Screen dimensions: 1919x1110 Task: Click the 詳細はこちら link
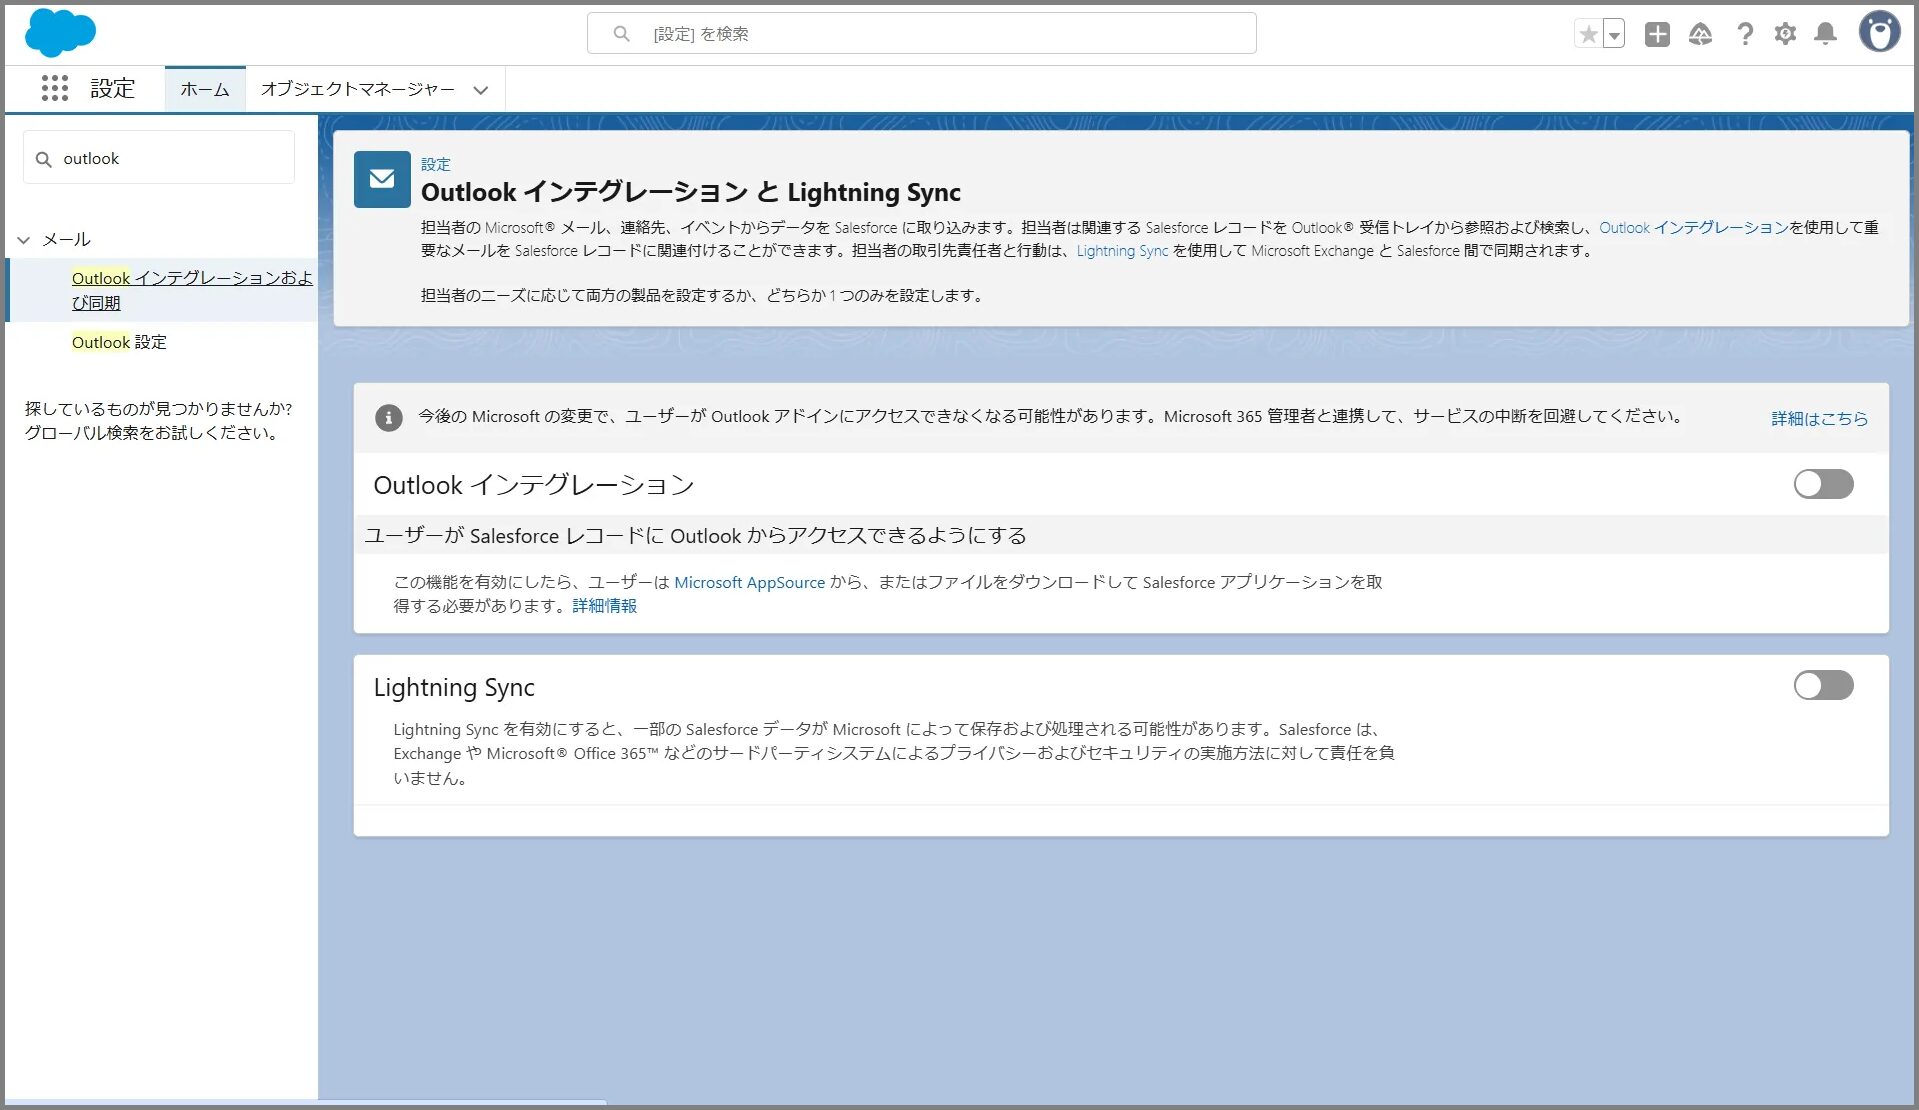coord(1819,418)
